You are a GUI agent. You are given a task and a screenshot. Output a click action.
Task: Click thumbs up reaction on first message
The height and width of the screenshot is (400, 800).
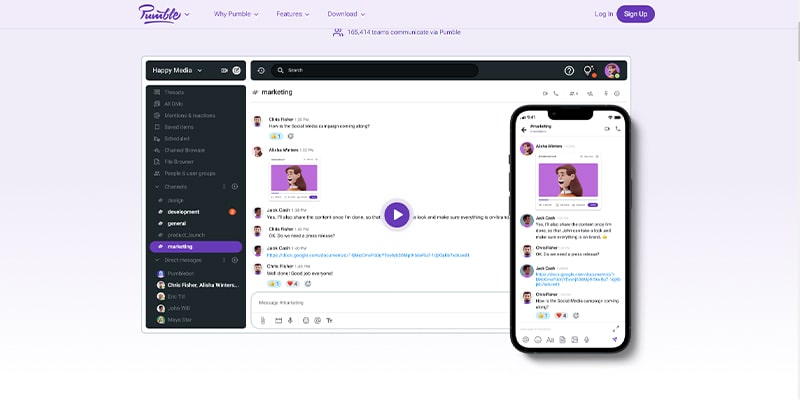click(276, 136)
